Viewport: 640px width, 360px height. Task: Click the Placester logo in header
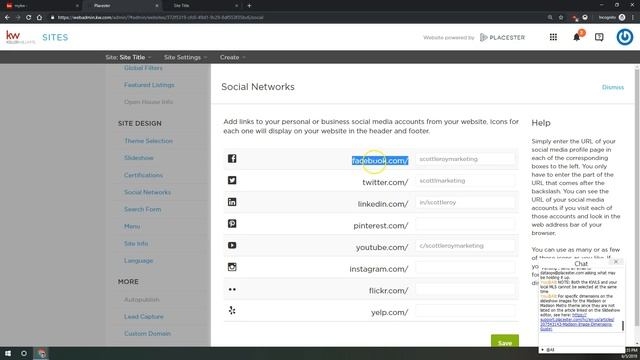click(x=502, y=37)
